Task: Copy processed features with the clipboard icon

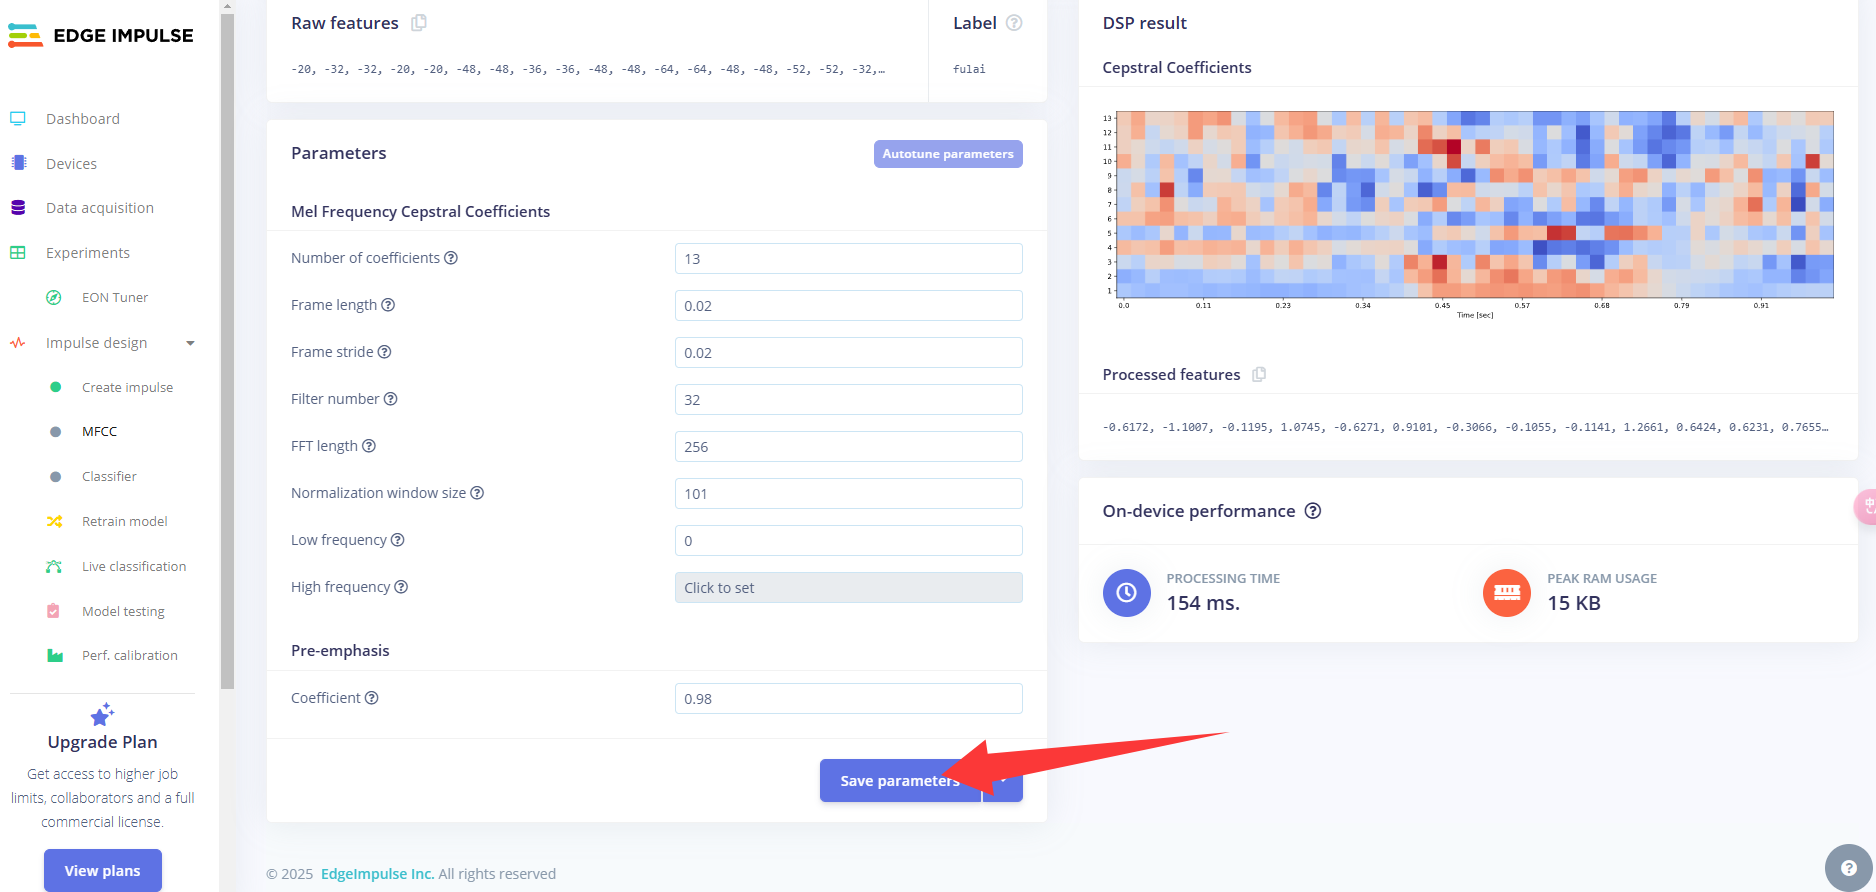Action: [x=1259, y=374]
